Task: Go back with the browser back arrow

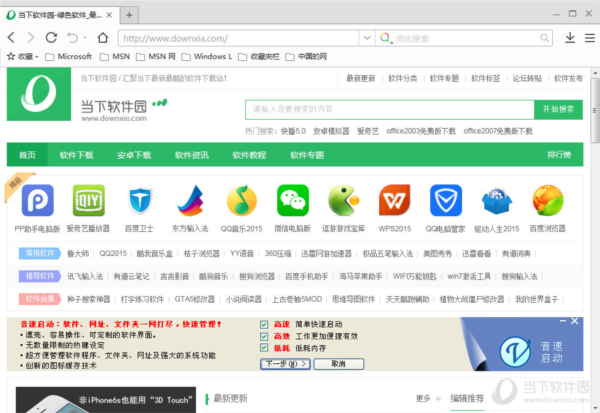Action: click(11, 38)
